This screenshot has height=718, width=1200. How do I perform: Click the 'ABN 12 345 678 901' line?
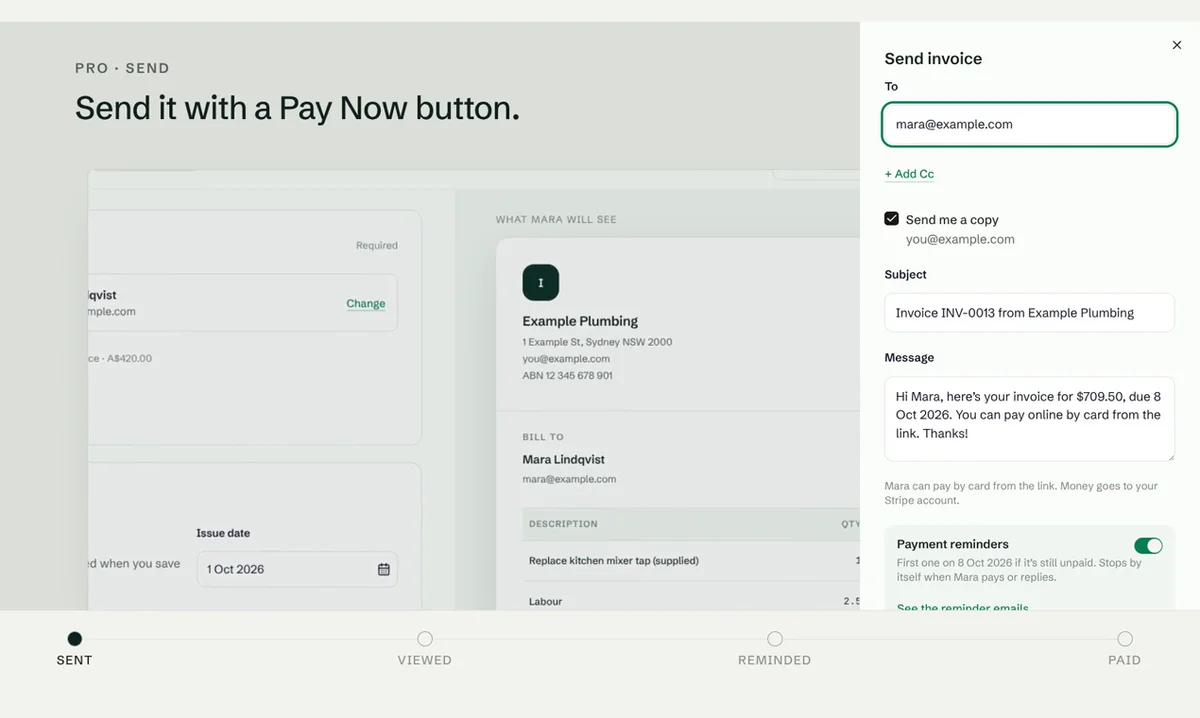point(567,376)
